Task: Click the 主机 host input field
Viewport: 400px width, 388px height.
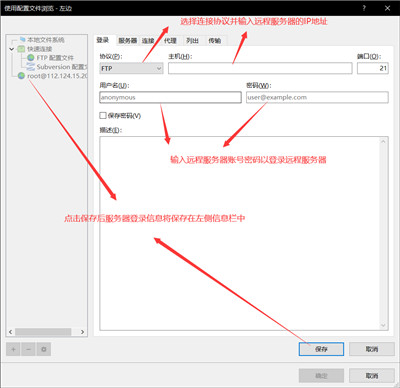Action: coord(260,68)
